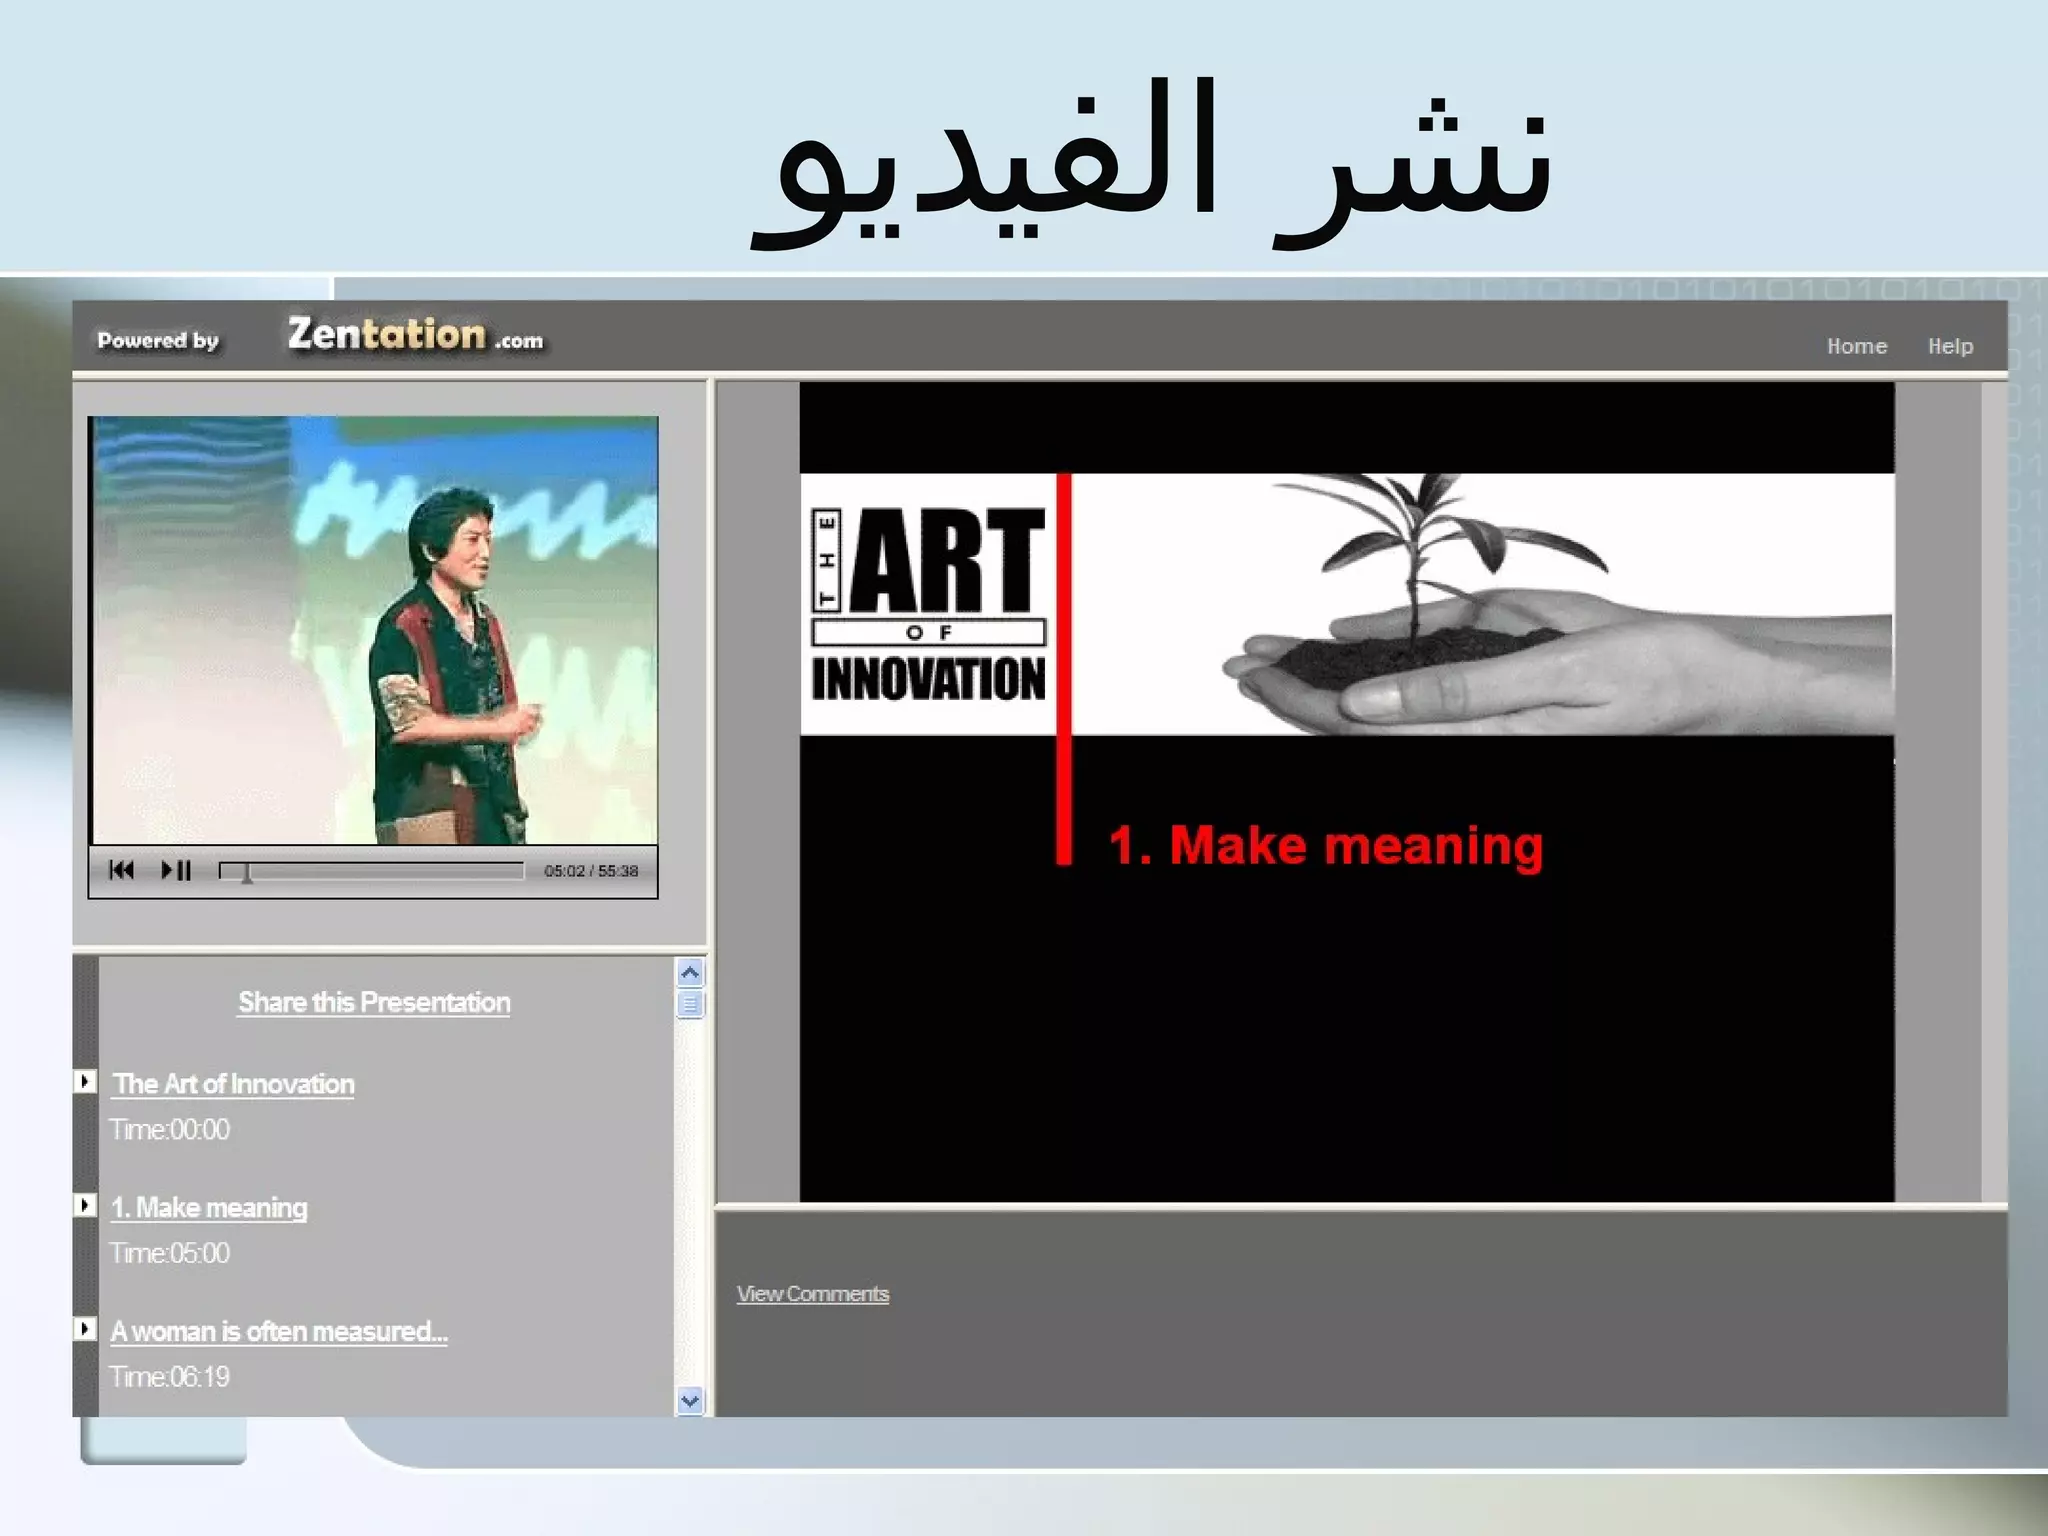Click the 05:02 / 55:38 time display
The image size is (2048, 1536).
click(591, 871)
